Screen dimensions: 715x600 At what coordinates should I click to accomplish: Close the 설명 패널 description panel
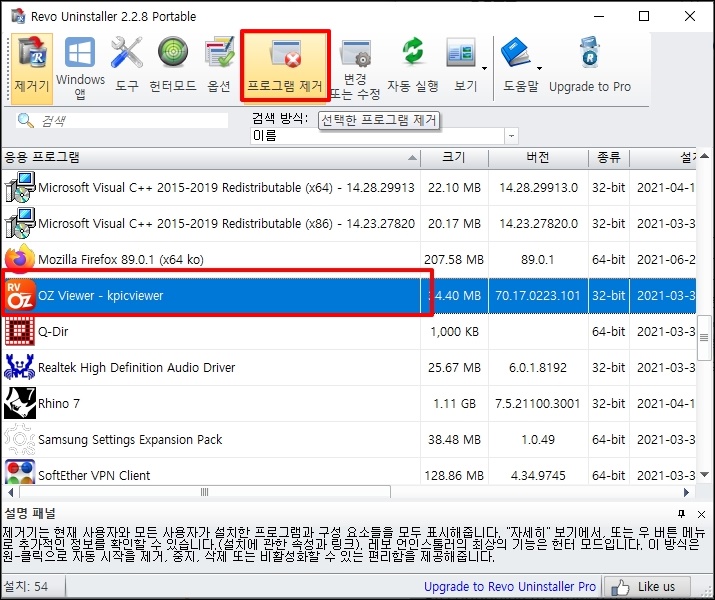pyautogui.click(x=701, y=514)
